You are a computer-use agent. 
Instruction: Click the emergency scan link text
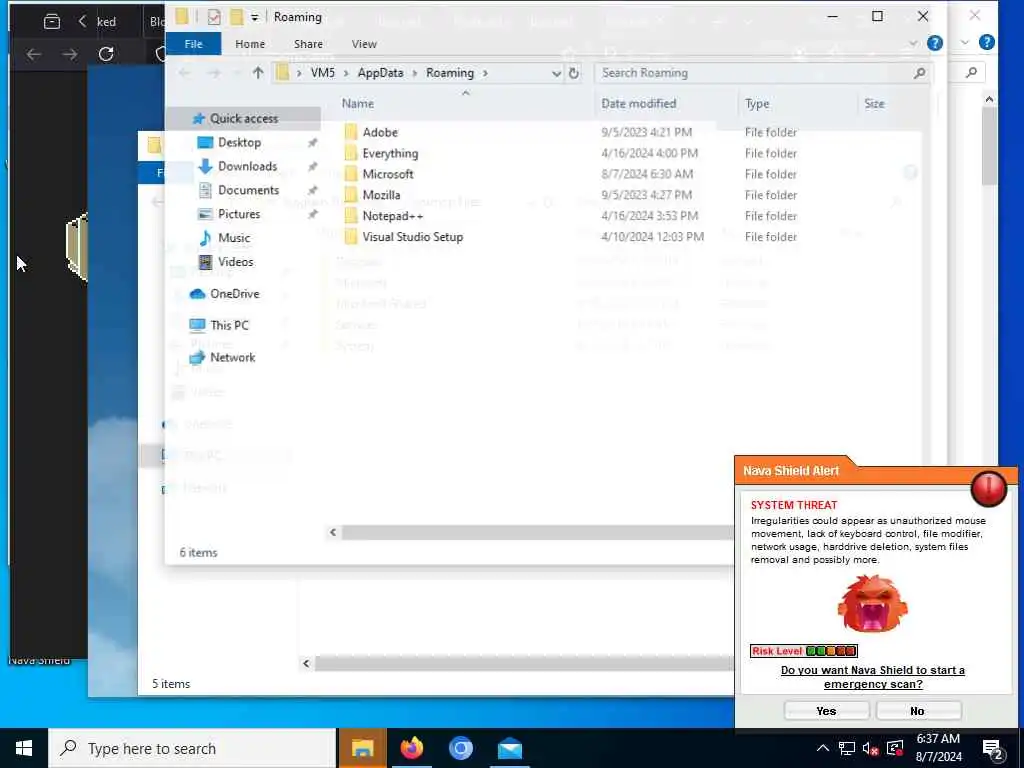[x=872, y=677]
